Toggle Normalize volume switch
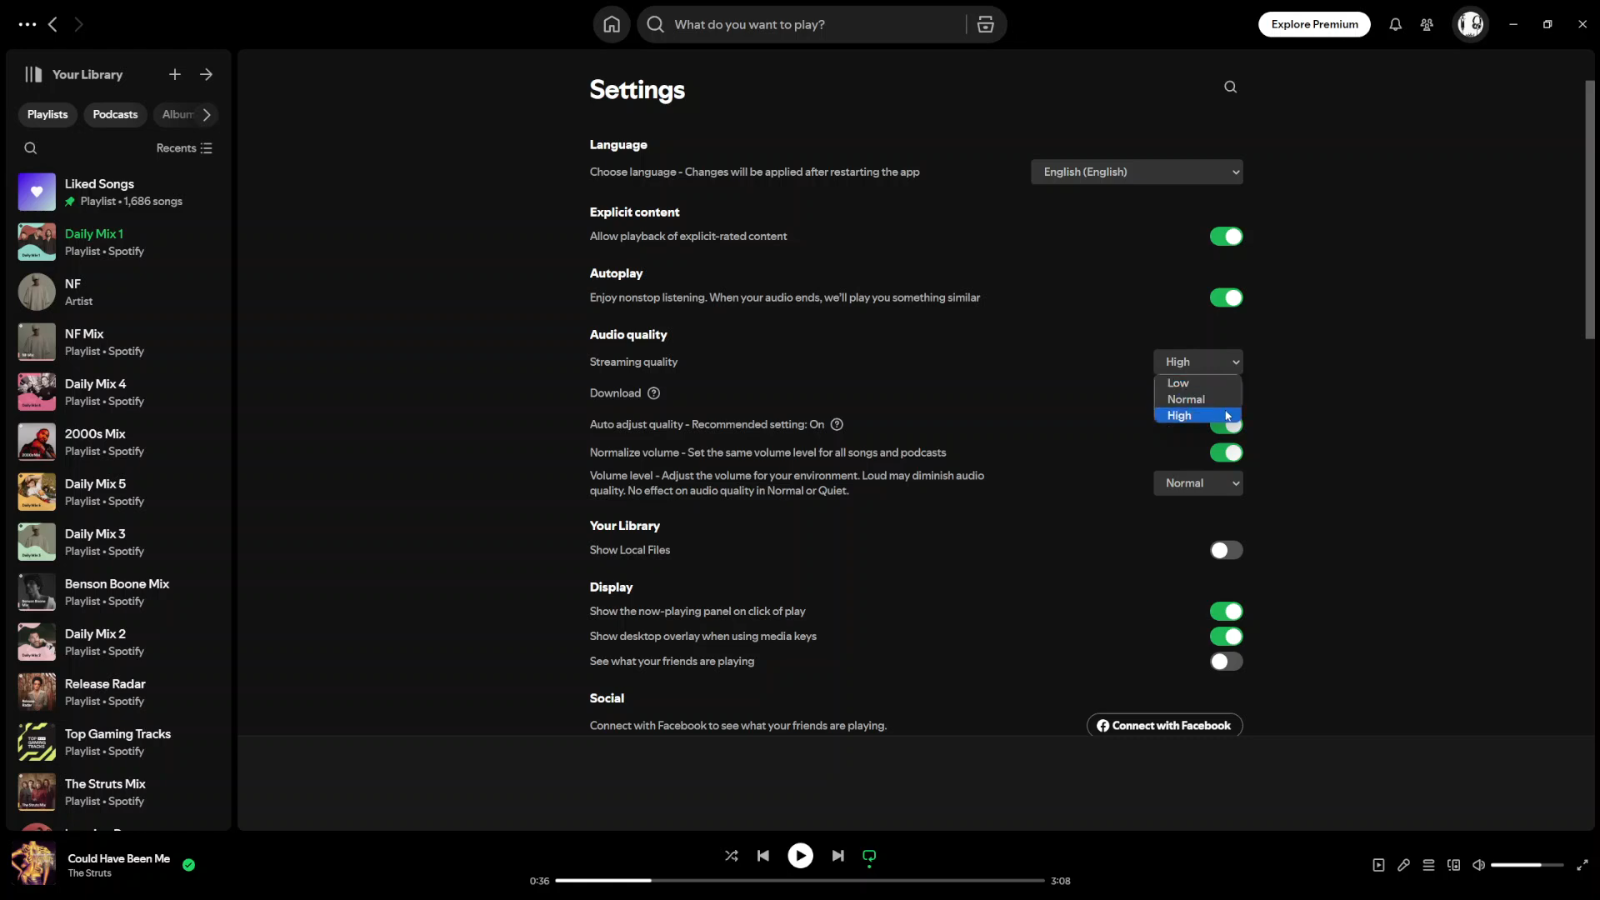 pyautogui.click(x=1226, y=453)
